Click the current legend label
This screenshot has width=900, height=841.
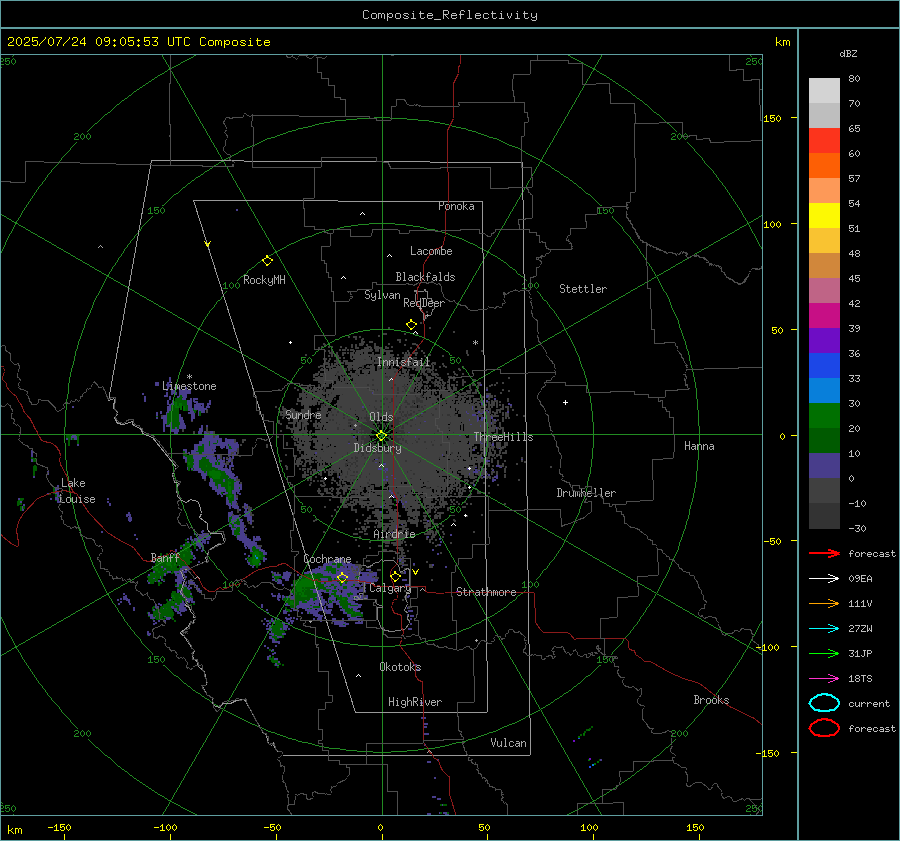click(x=869, y=704)
